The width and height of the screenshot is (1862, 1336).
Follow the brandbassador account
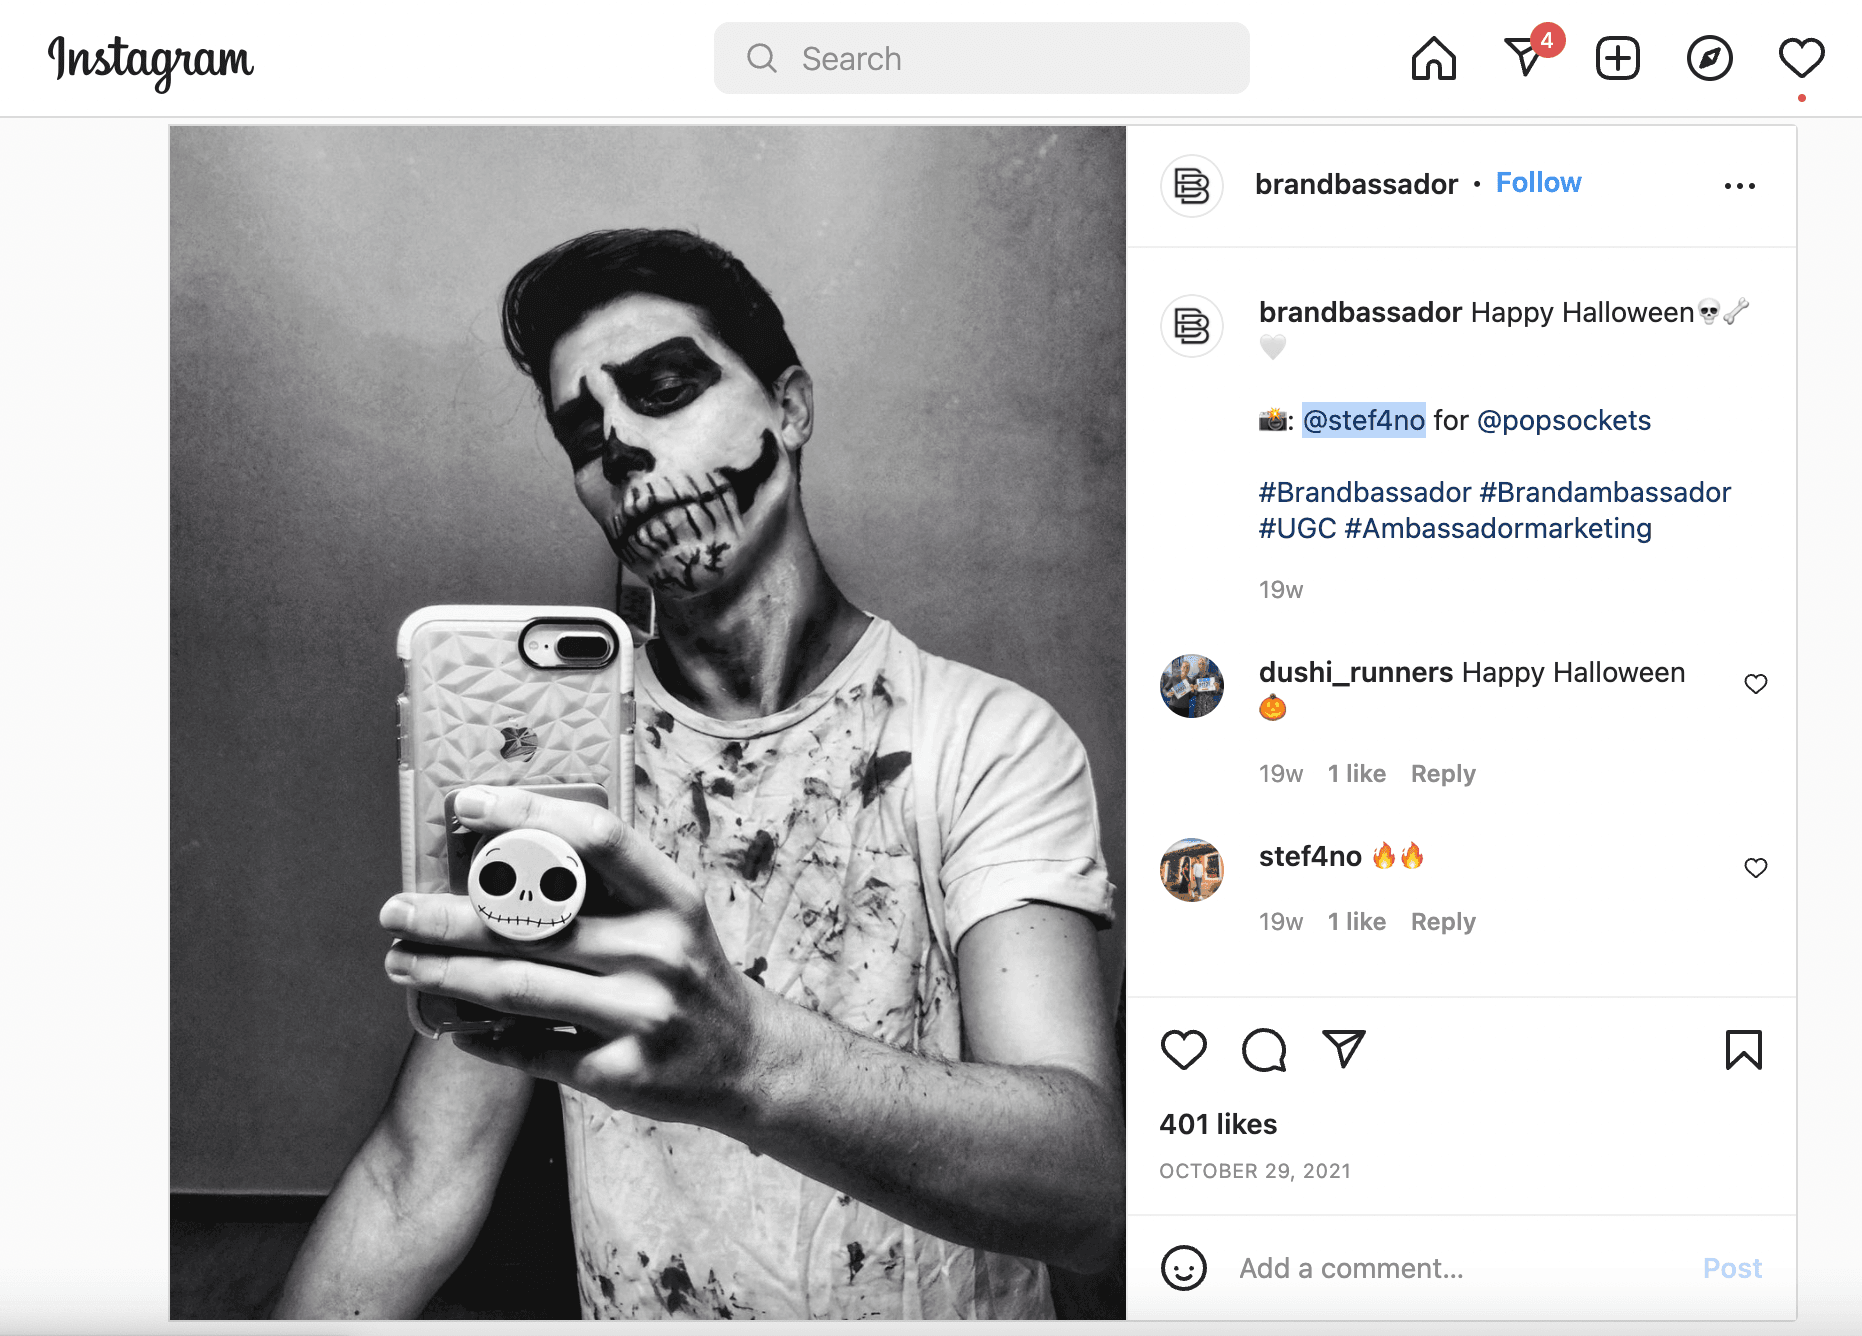[1538, 183]
